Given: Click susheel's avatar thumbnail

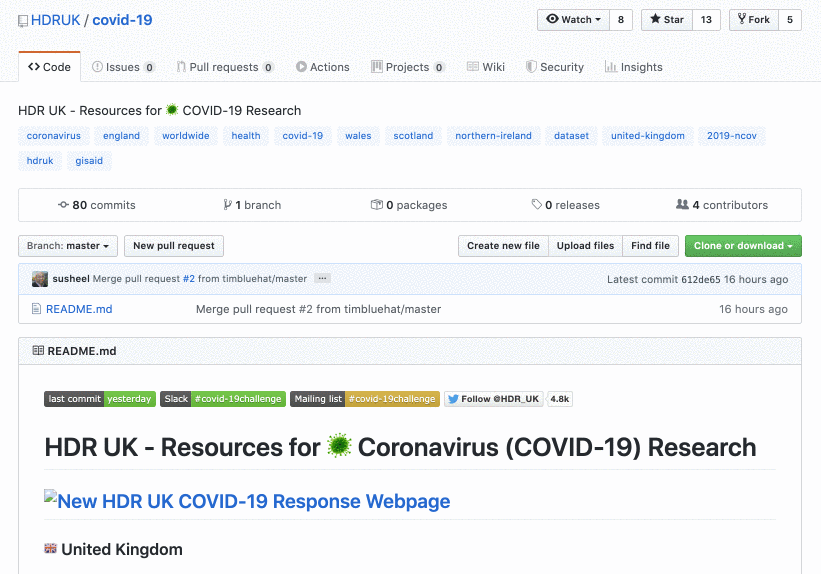Looking at the screenshot, I should click(x=40, y=279).
